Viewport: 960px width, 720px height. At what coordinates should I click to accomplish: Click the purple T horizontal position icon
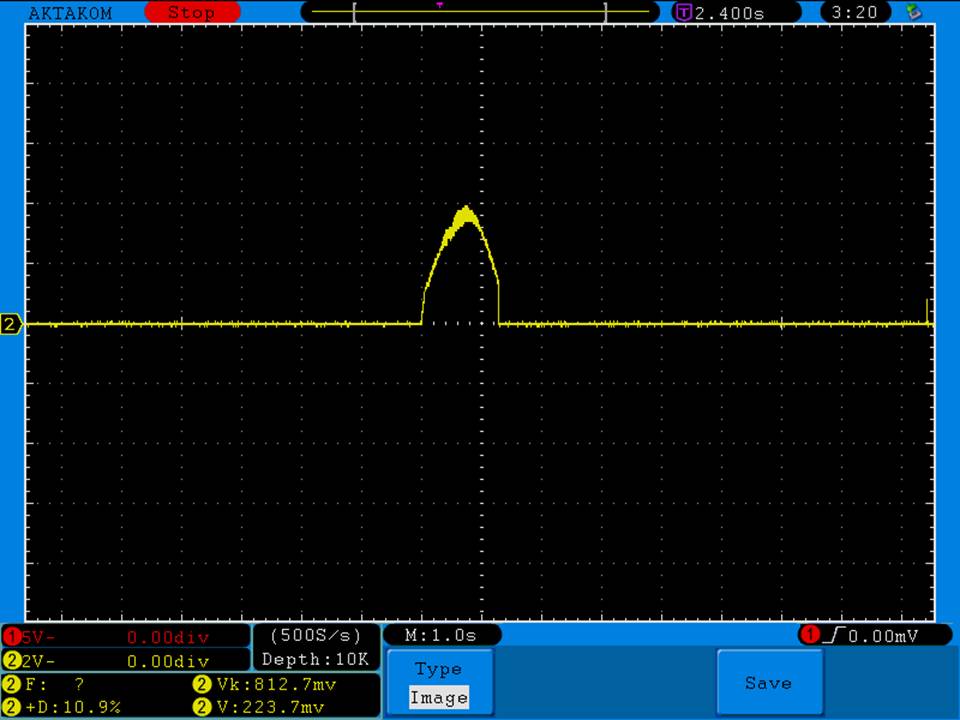(x=684, y=12)
